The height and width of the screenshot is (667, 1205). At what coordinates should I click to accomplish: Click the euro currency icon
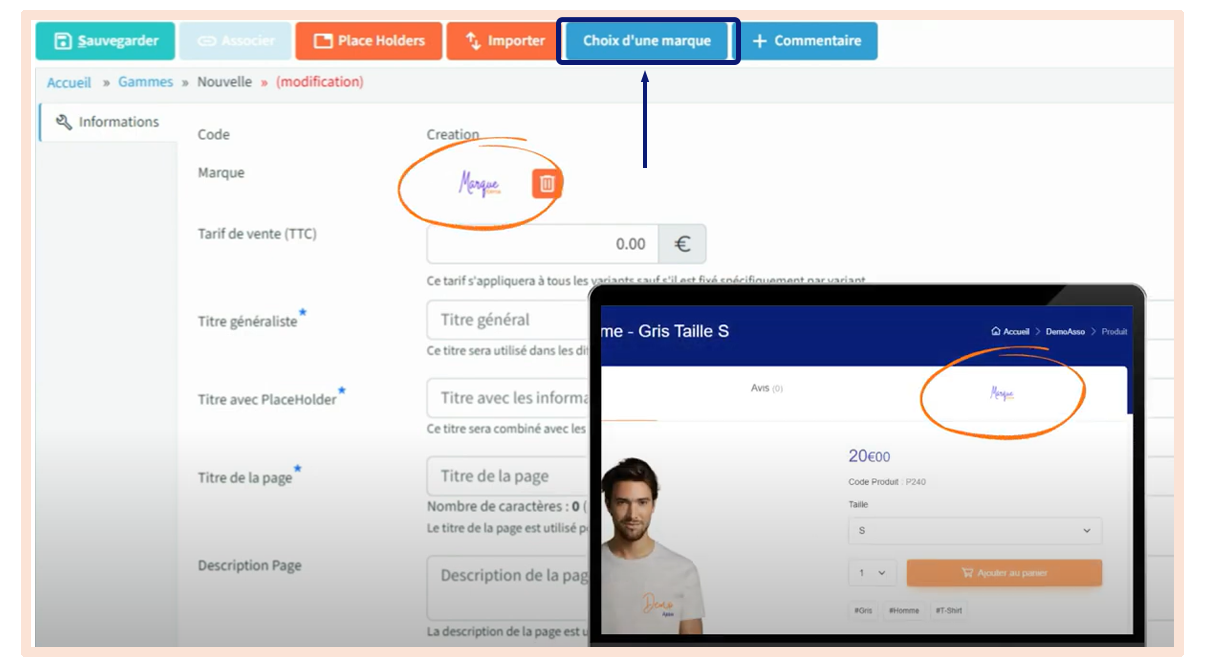click(683, 244)
